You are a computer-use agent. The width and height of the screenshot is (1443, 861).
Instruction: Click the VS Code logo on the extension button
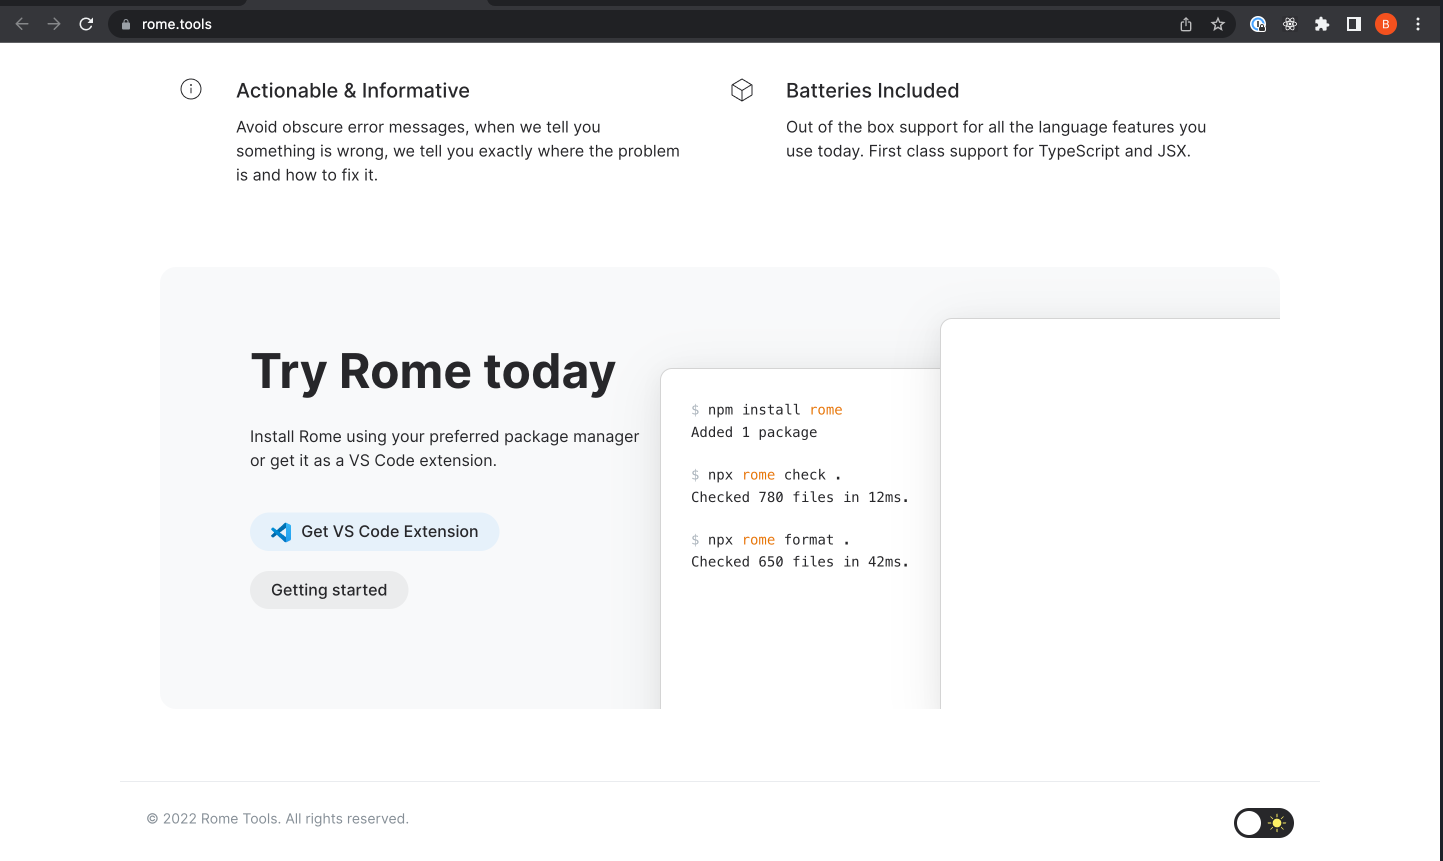[x=279, y=531]
